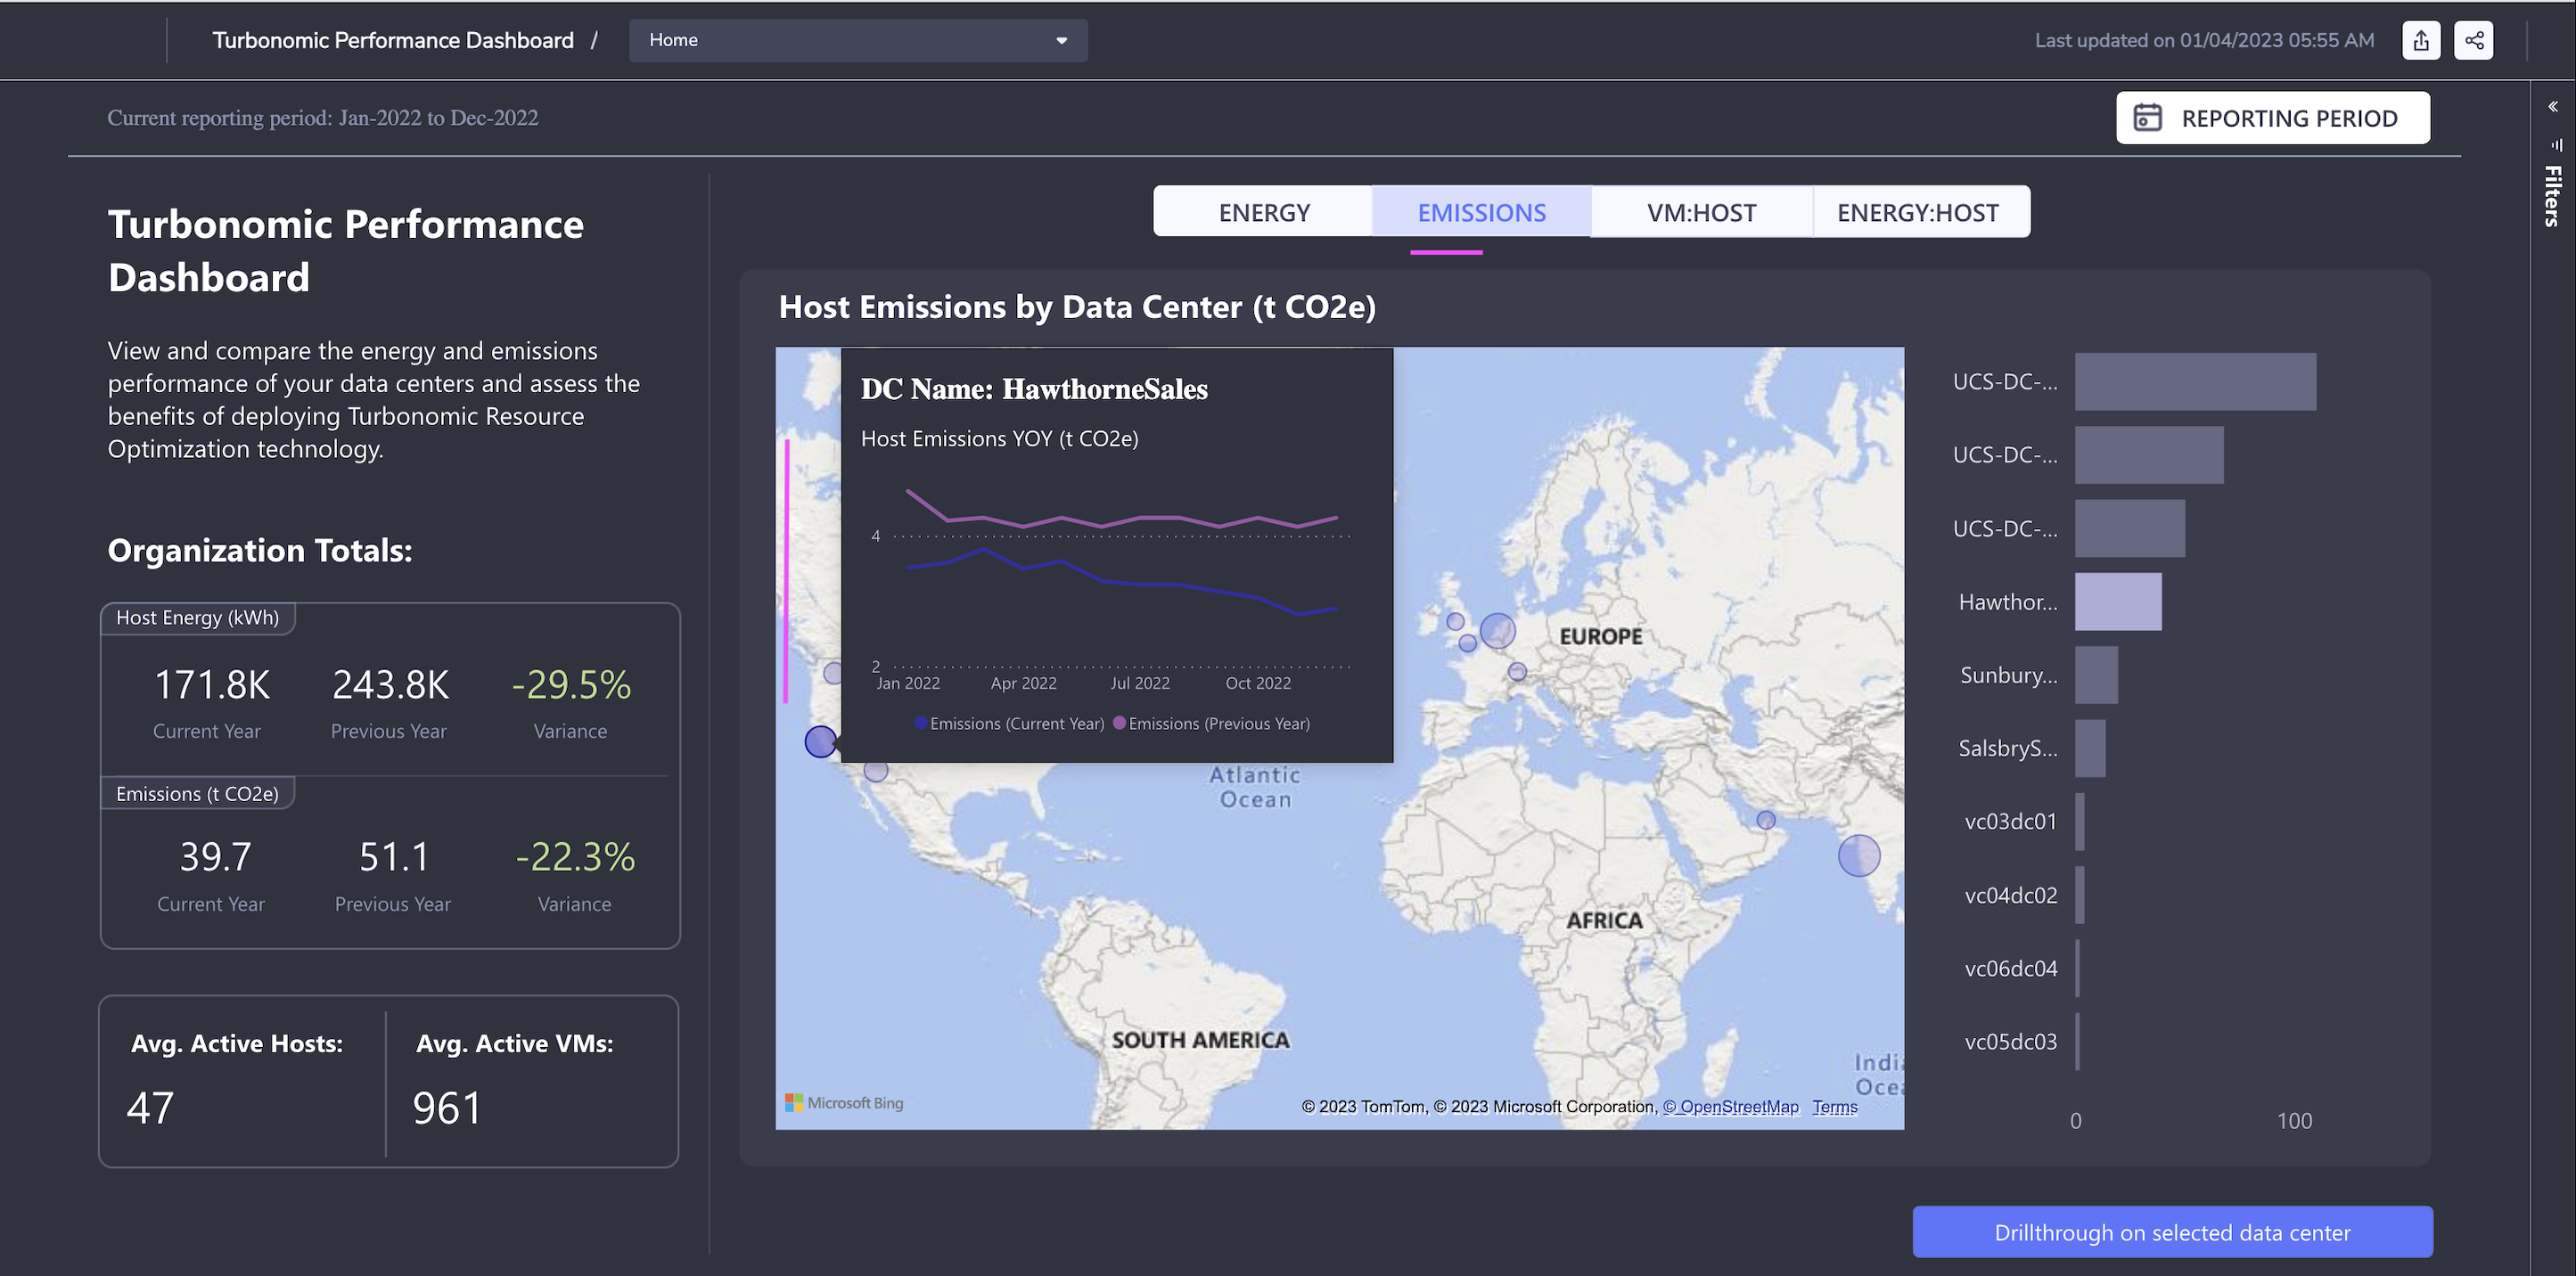Open the ENERGY:HOST tab
This screenshot has width=2576, height=1276.
click(x=1917, y=212)
